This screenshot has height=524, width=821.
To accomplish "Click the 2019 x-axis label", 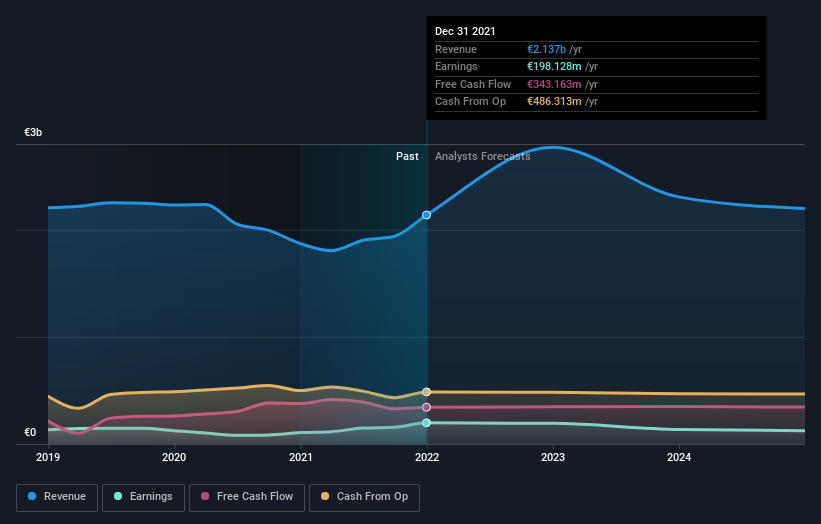I will pyautogui.click(x=48, y=458).
